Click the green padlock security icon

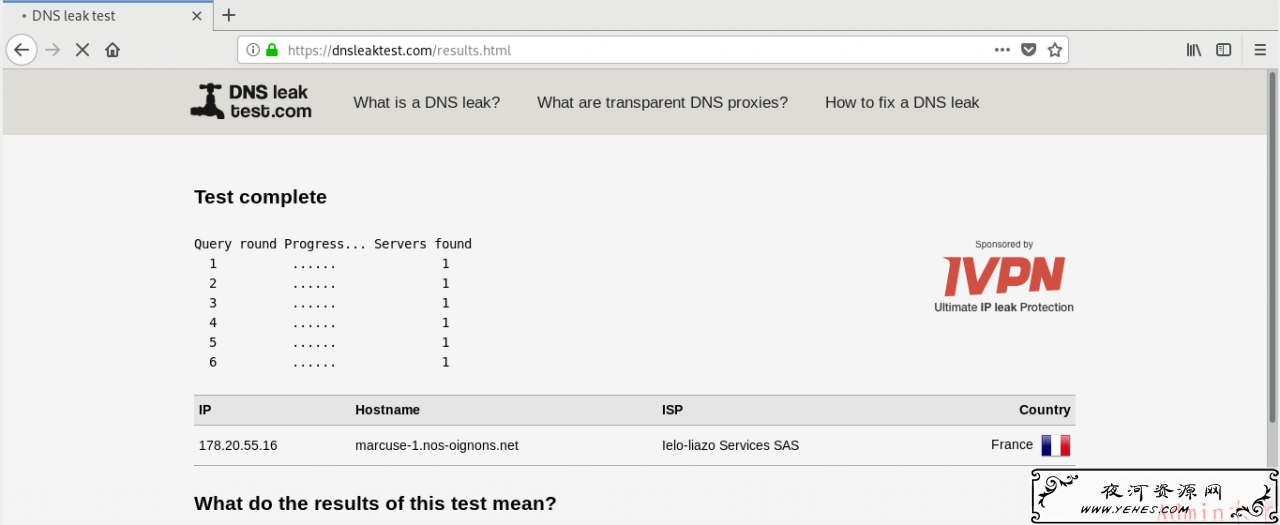click(x=271, y=49)
